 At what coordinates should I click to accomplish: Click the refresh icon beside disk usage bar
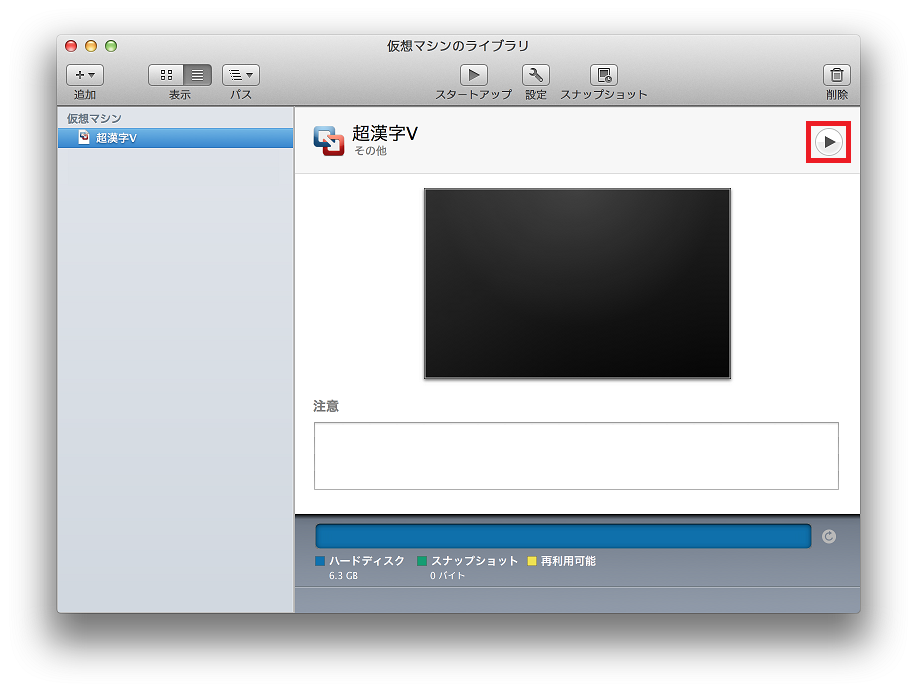(828, 537)
